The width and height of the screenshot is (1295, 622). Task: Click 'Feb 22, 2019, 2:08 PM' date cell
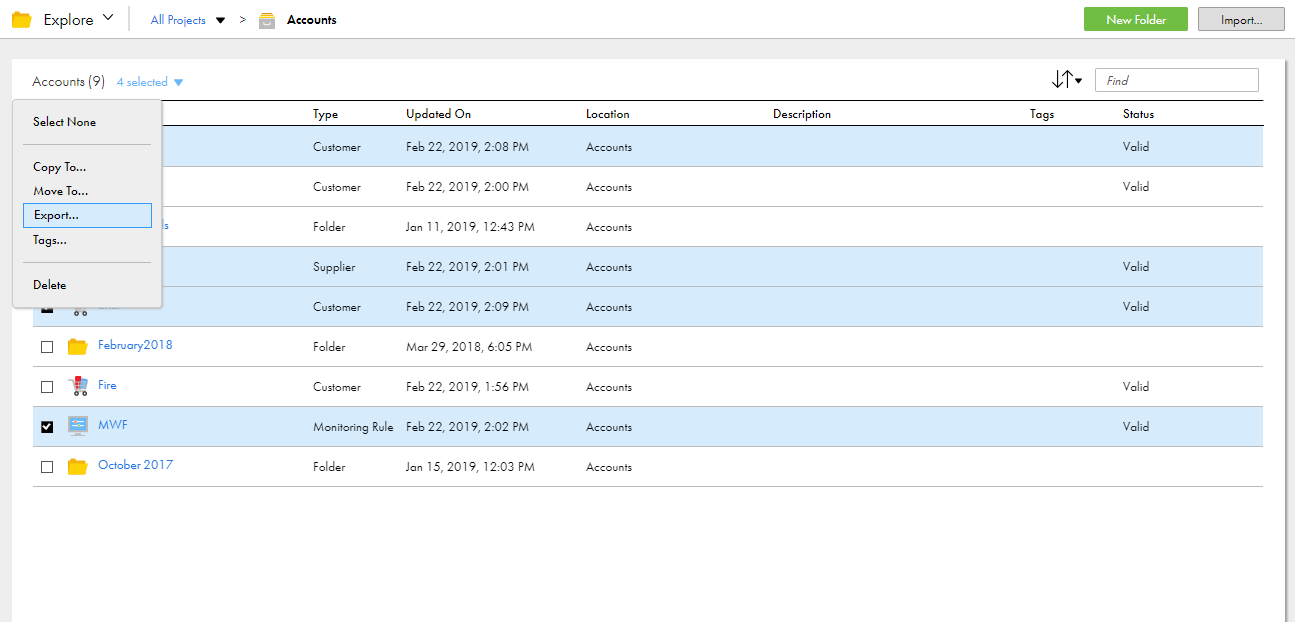point(467,147)
